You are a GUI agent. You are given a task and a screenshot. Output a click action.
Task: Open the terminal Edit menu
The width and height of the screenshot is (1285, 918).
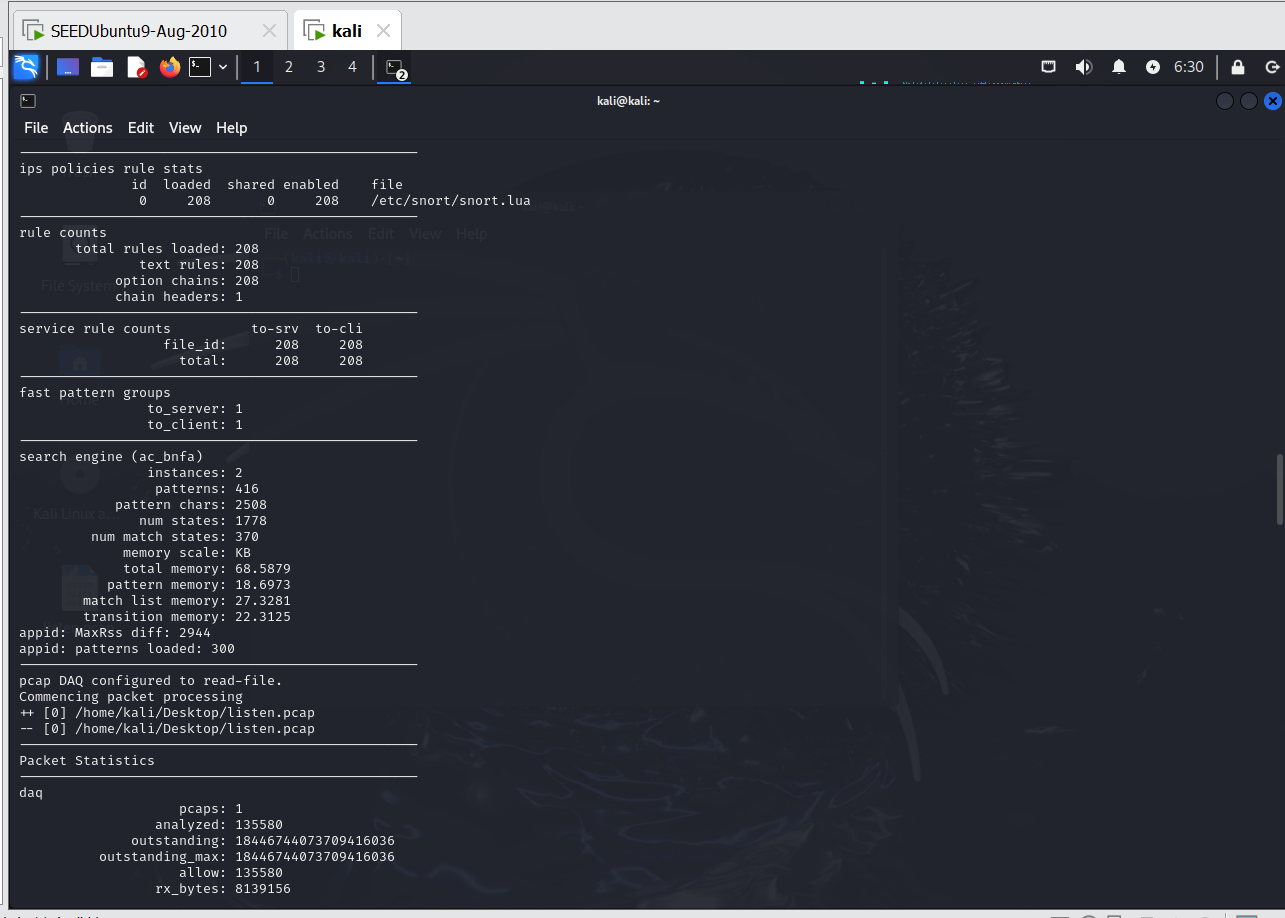coord(141,128)
